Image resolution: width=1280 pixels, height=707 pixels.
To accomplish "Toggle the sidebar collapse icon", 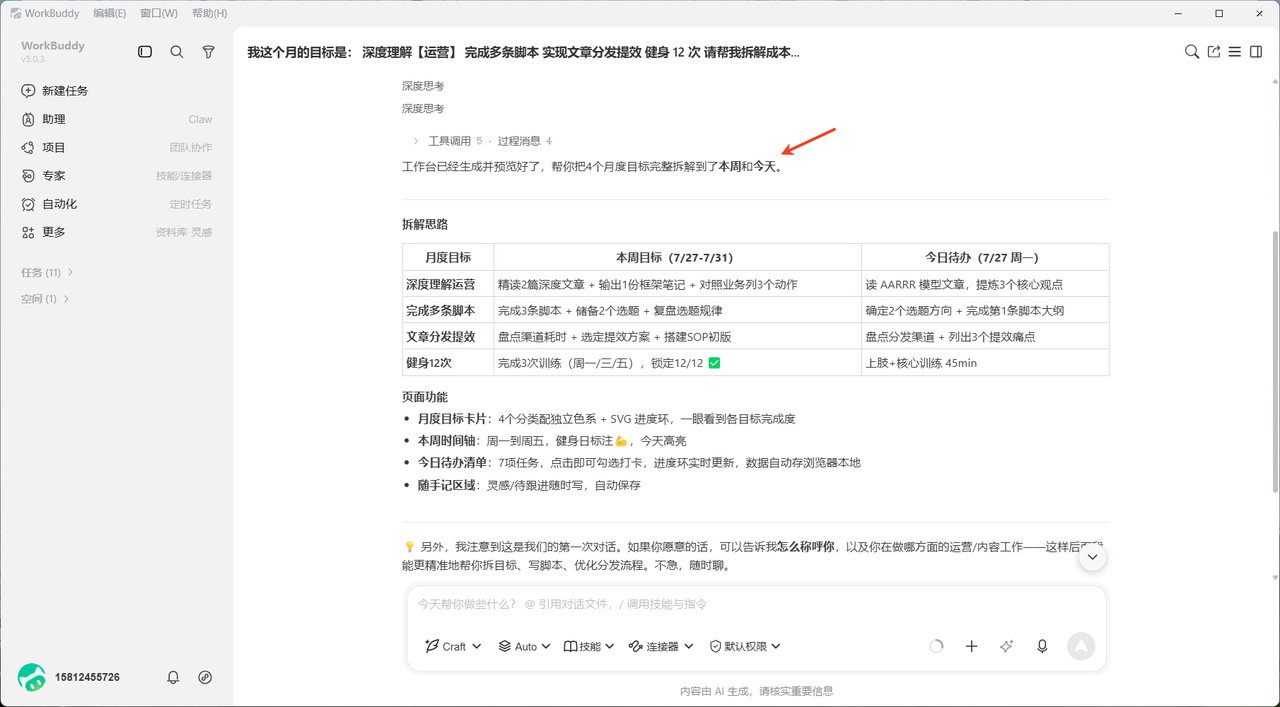I will tap(145, 52).
